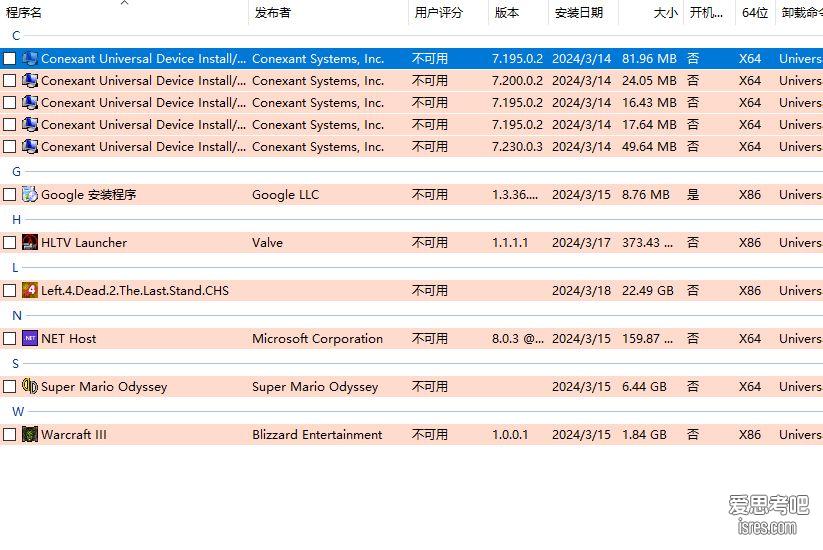Screen dimensions: 823x550
Task: Click the 1.84 GB size value
Action: click(x=644, y=435)
